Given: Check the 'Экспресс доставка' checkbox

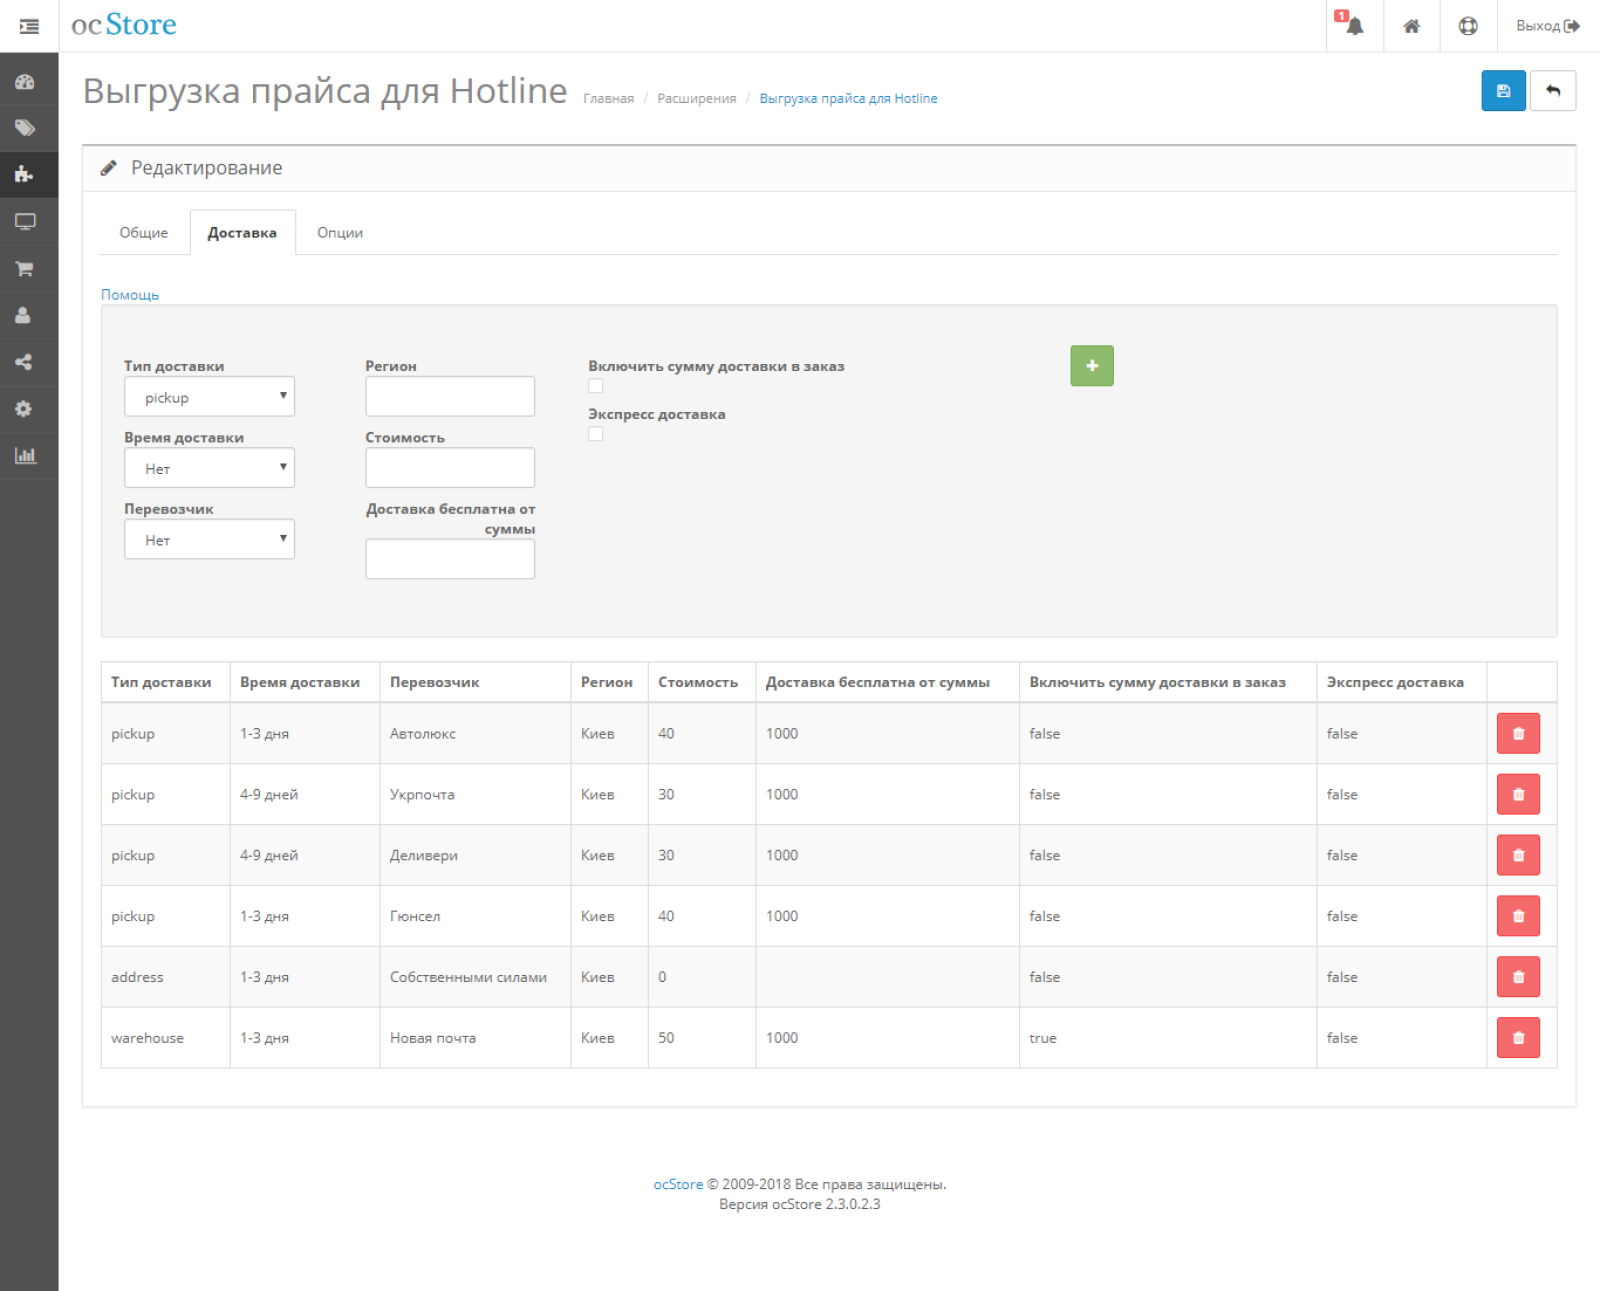Looking at the screenshot, I should point(596,434).
